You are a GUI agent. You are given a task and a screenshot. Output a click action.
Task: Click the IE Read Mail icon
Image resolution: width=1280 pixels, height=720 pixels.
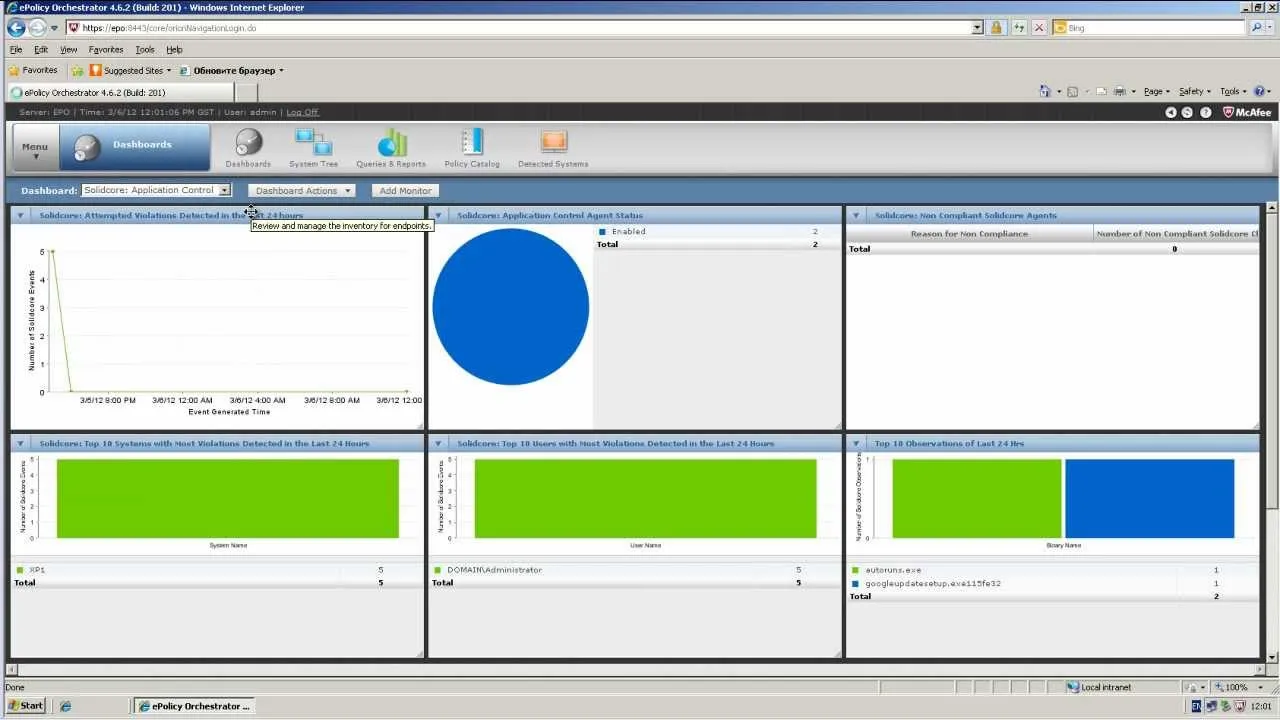pyautogui.click(x=1101, y=91)
